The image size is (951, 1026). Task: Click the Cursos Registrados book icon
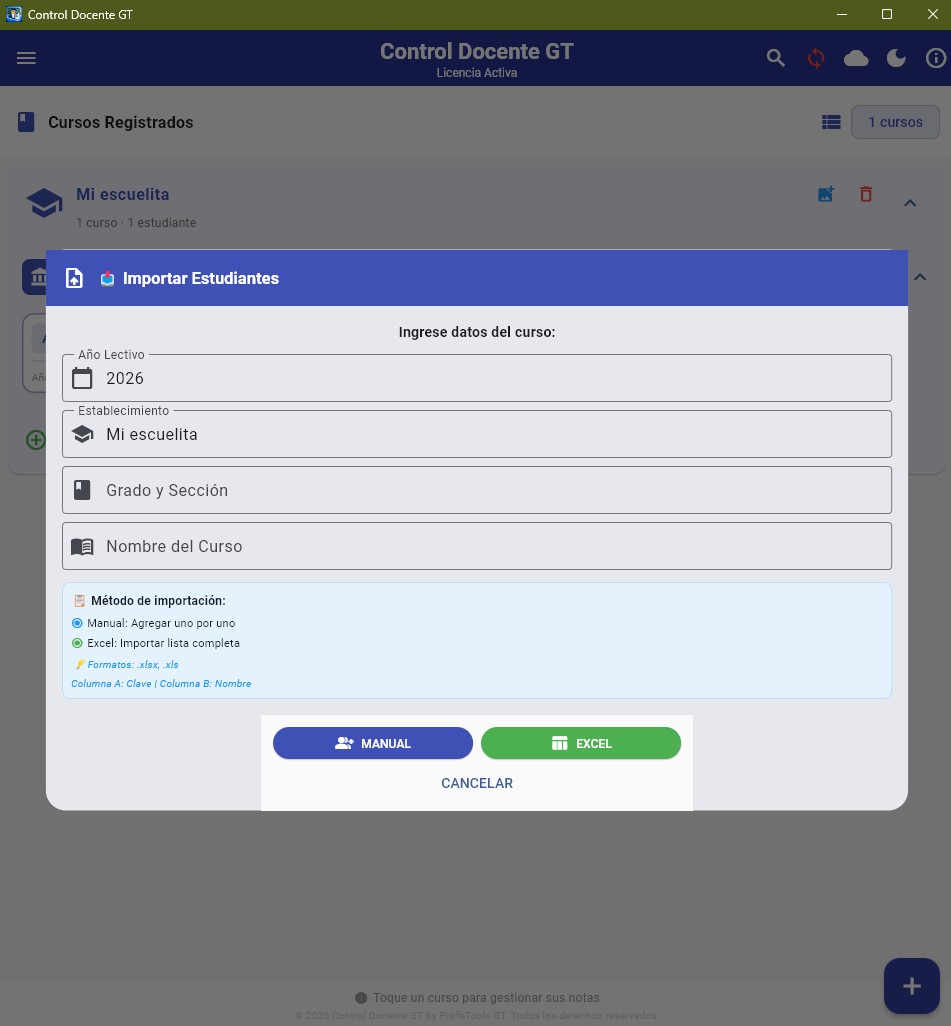[26, 122]
